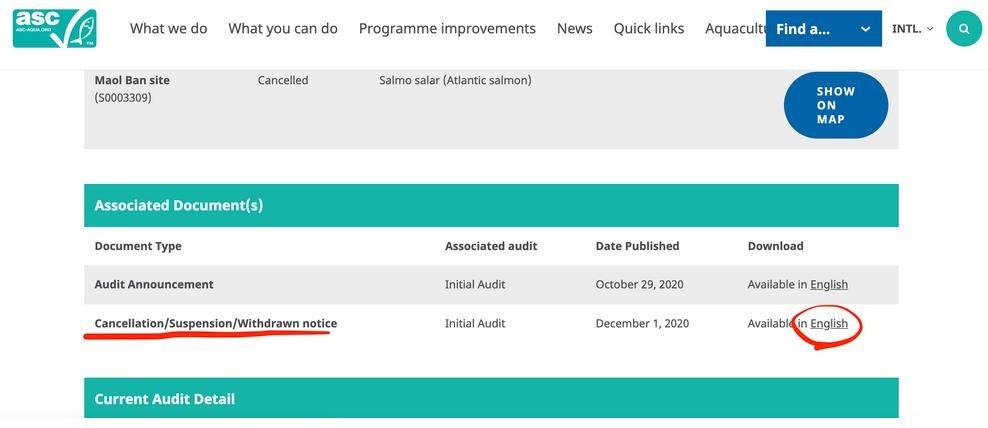Screen dimensions: 988x428
Task: Open the 'What we do' menu
Action: [168, 29]
